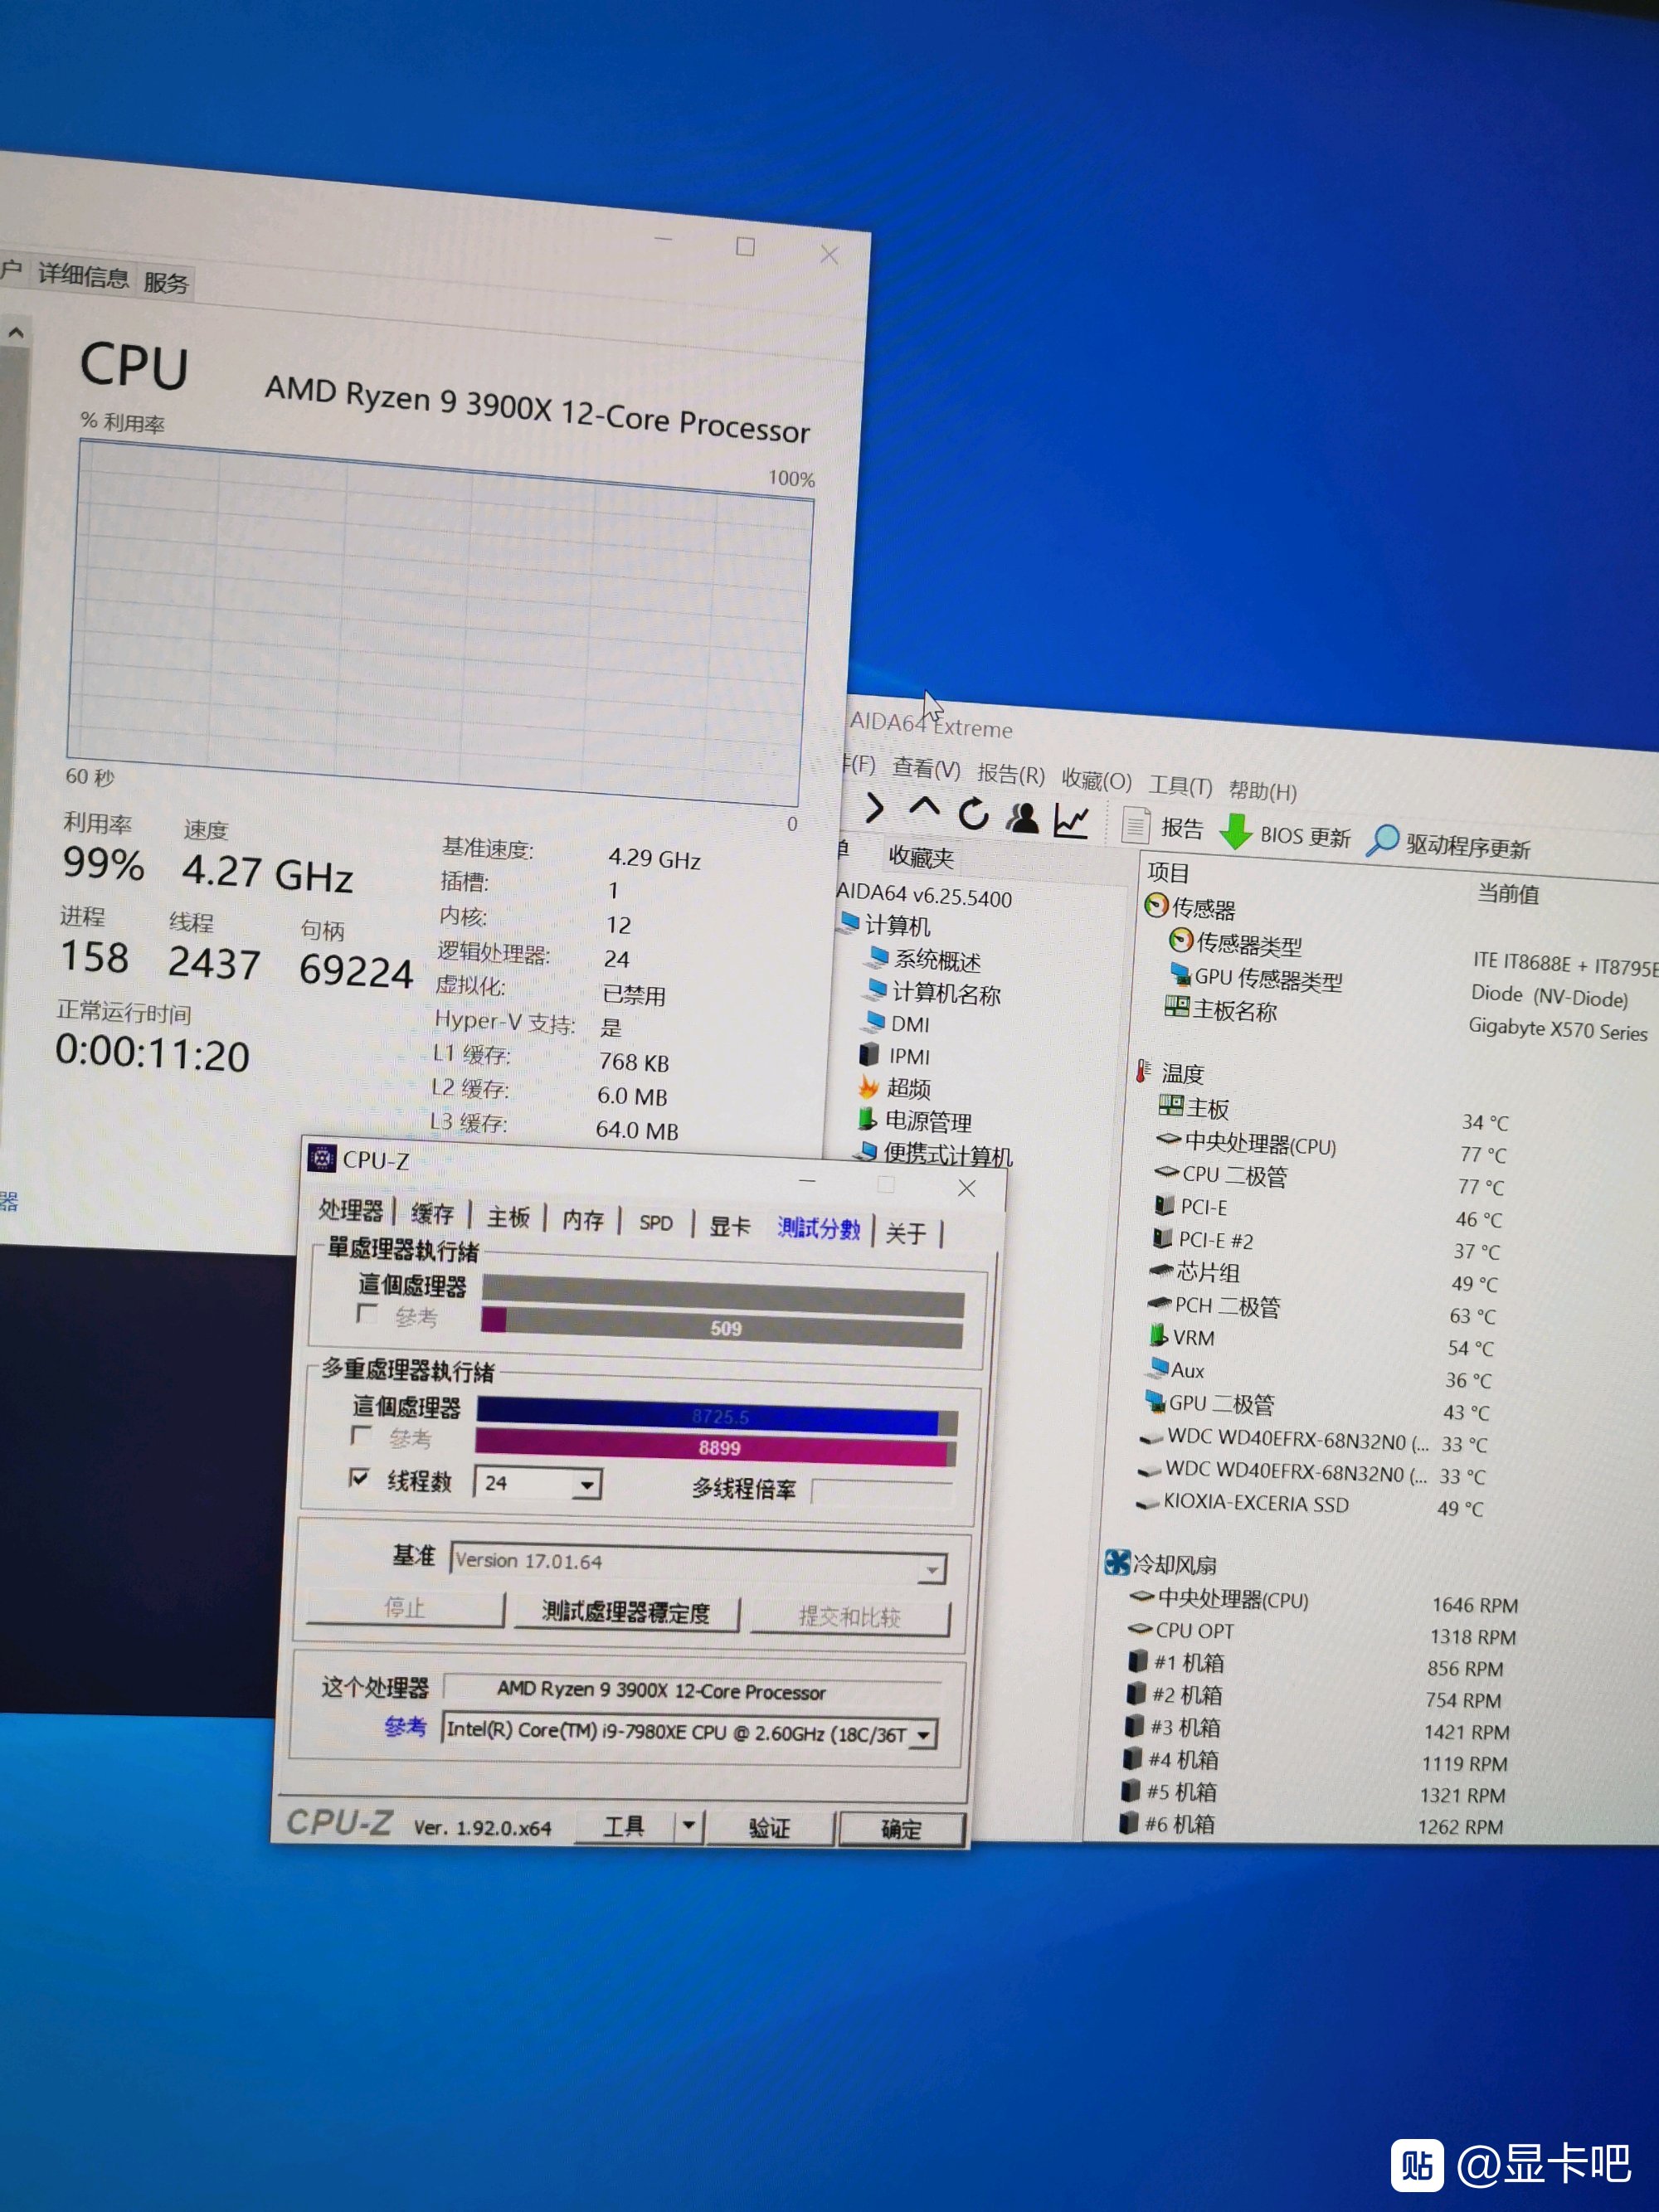Switch to 处理器 tab in CPU-Z
This screenshot has height=2212, width=1659.
[x=351, y=1210]
